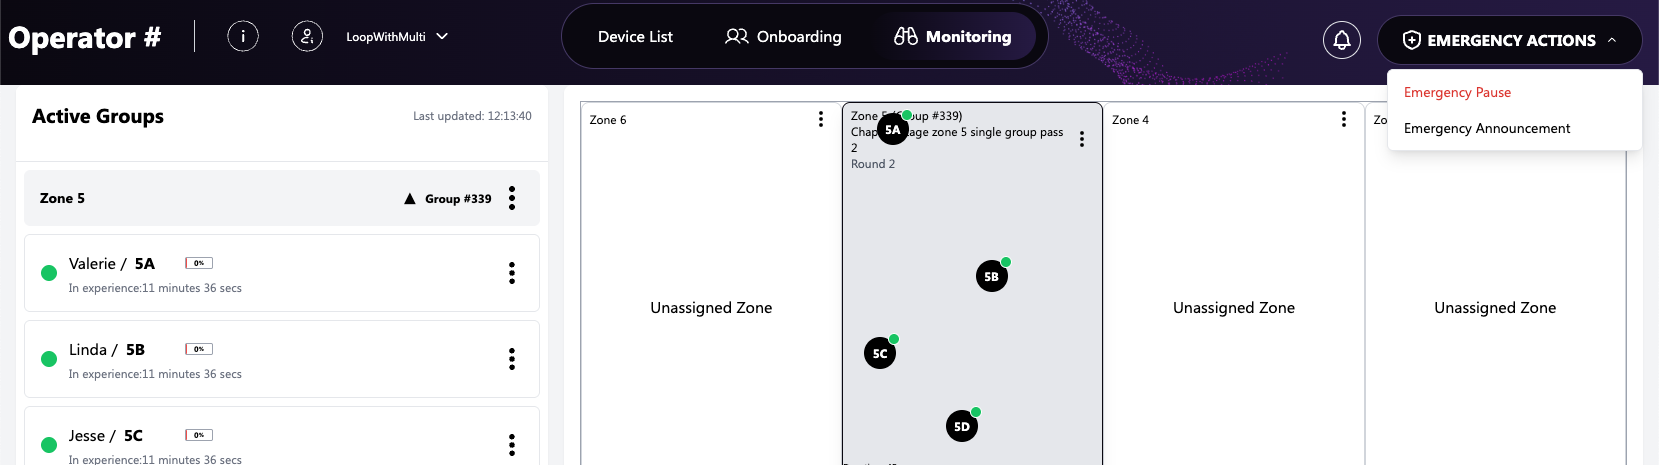Select the 5B player marker on map

point(991,277)
